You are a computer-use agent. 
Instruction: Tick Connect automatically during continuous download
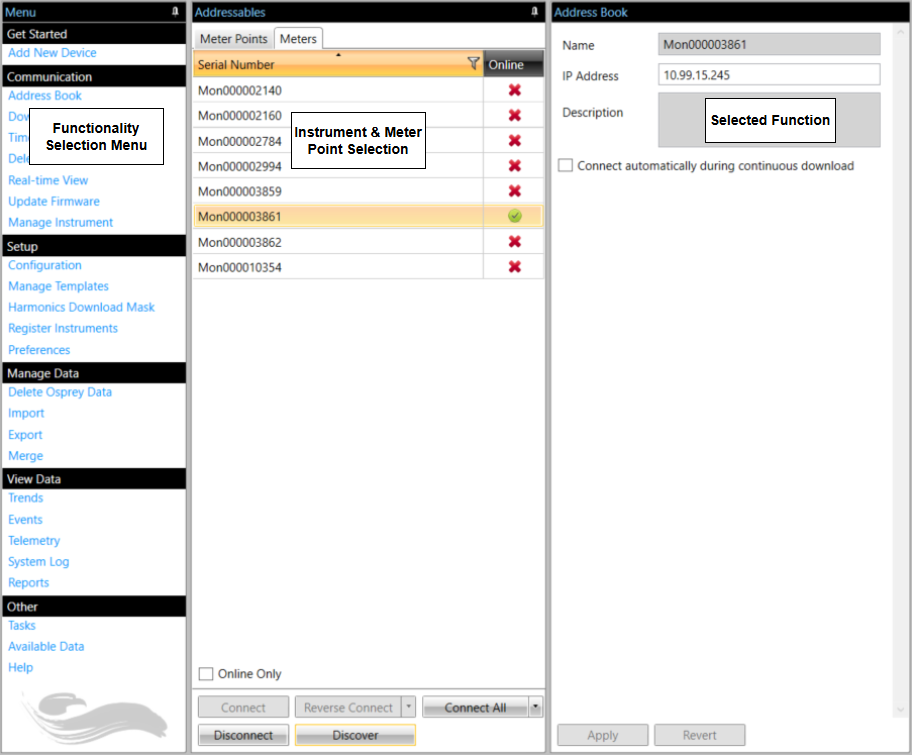(565, 165)
